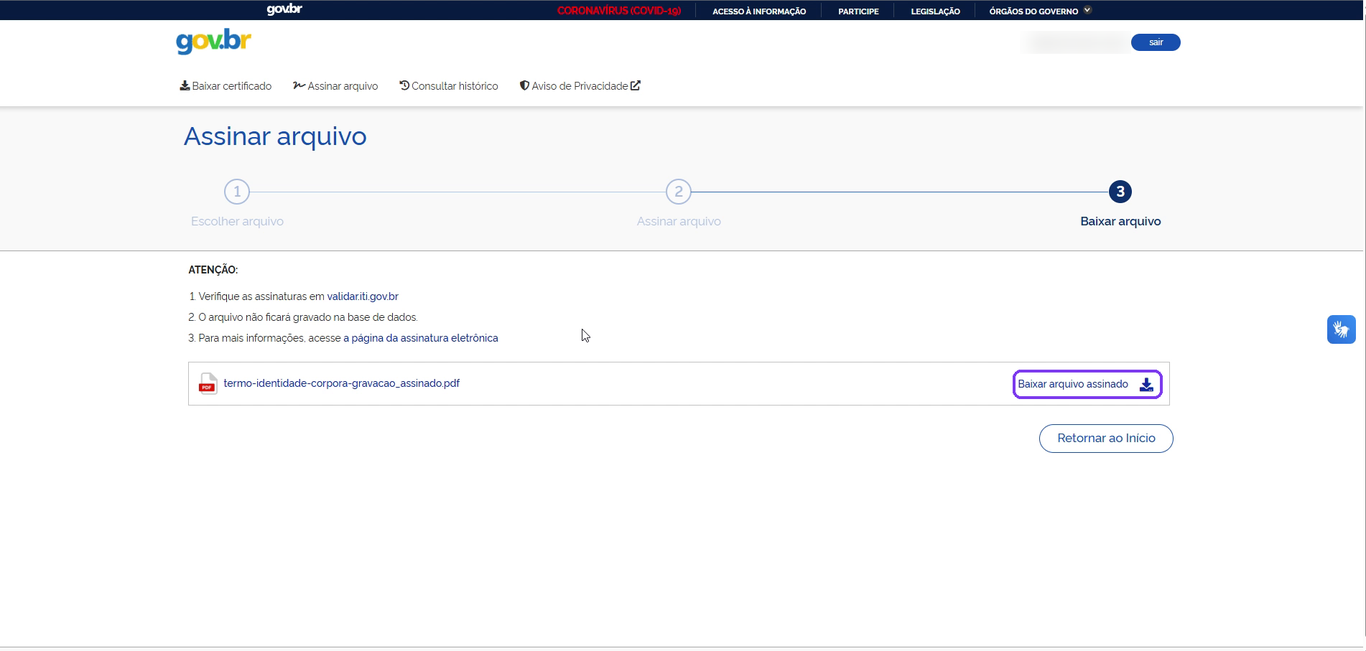Click the Assinar arquivo page heading

coord(275,136)
